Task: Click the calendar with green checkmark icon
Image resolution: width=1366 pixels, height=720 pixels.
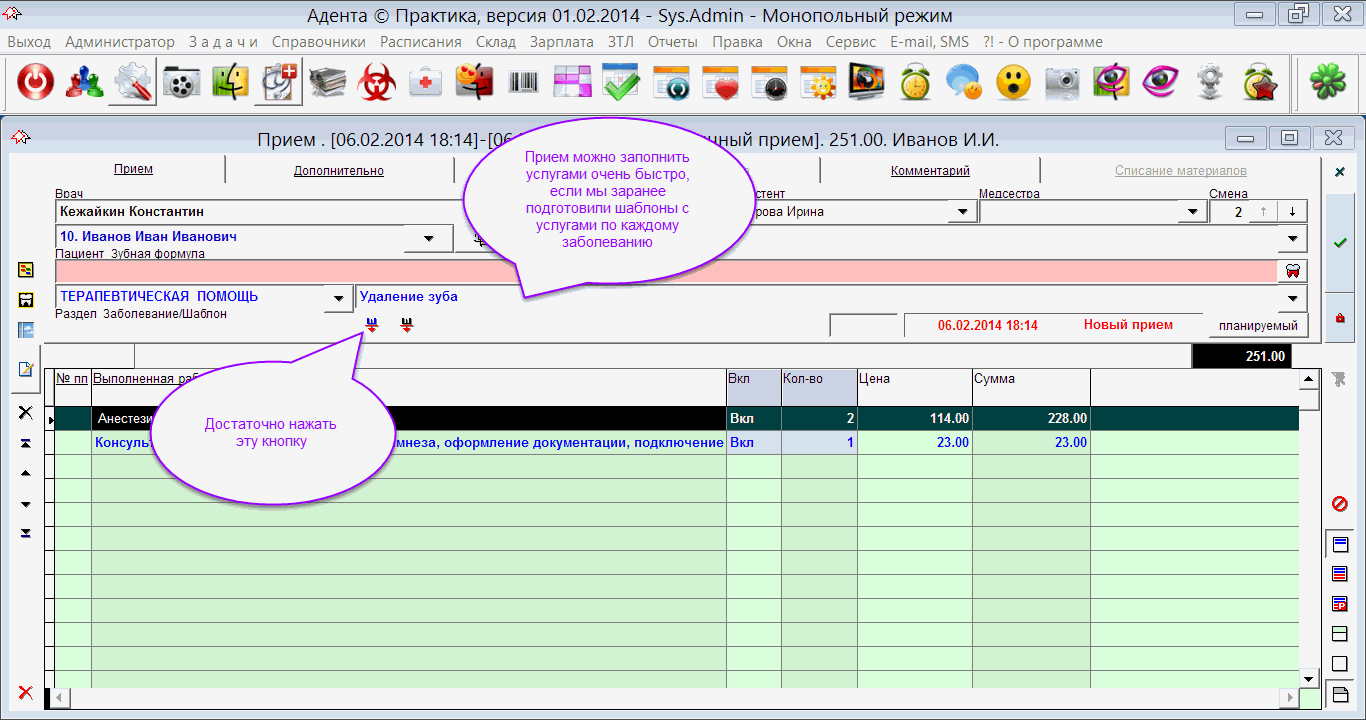Action: (621, 83)
